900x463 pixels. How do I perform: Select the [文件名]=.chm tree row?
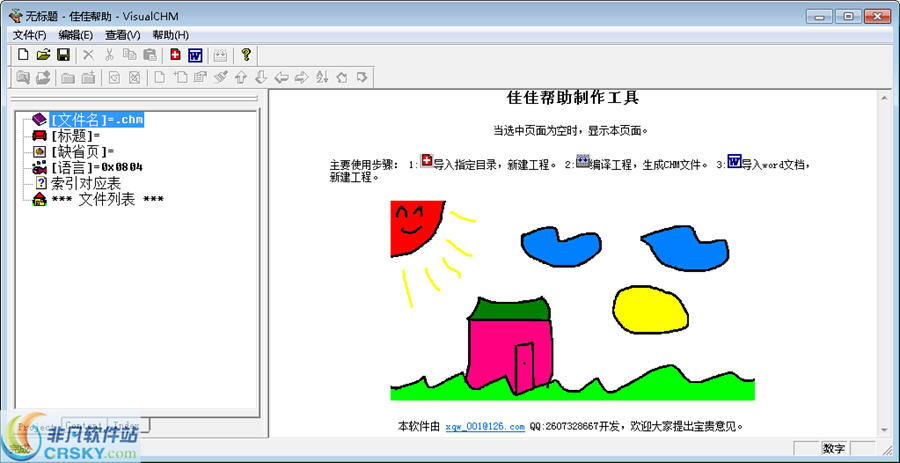click(x=97, y=120)
